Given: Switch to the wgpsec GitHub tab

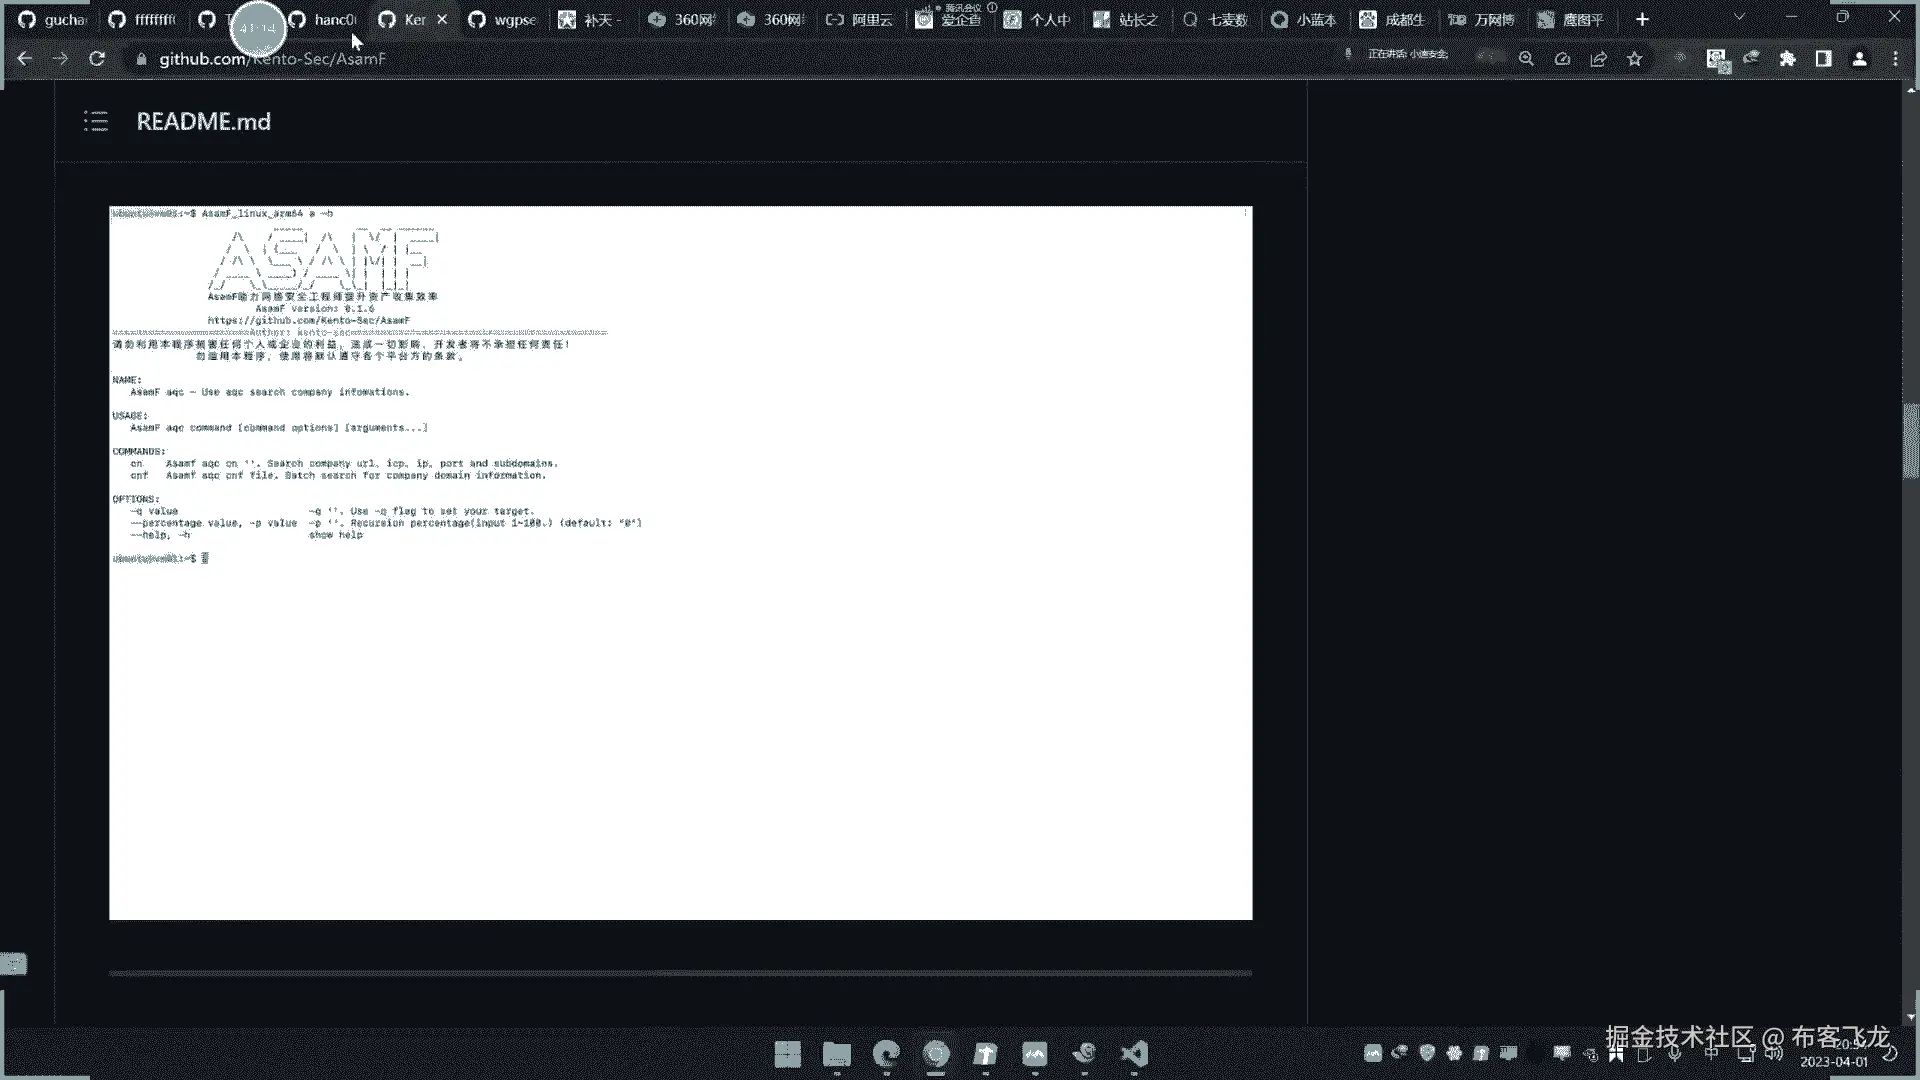Looking at the screenshot, I should [x=503, y=20].
